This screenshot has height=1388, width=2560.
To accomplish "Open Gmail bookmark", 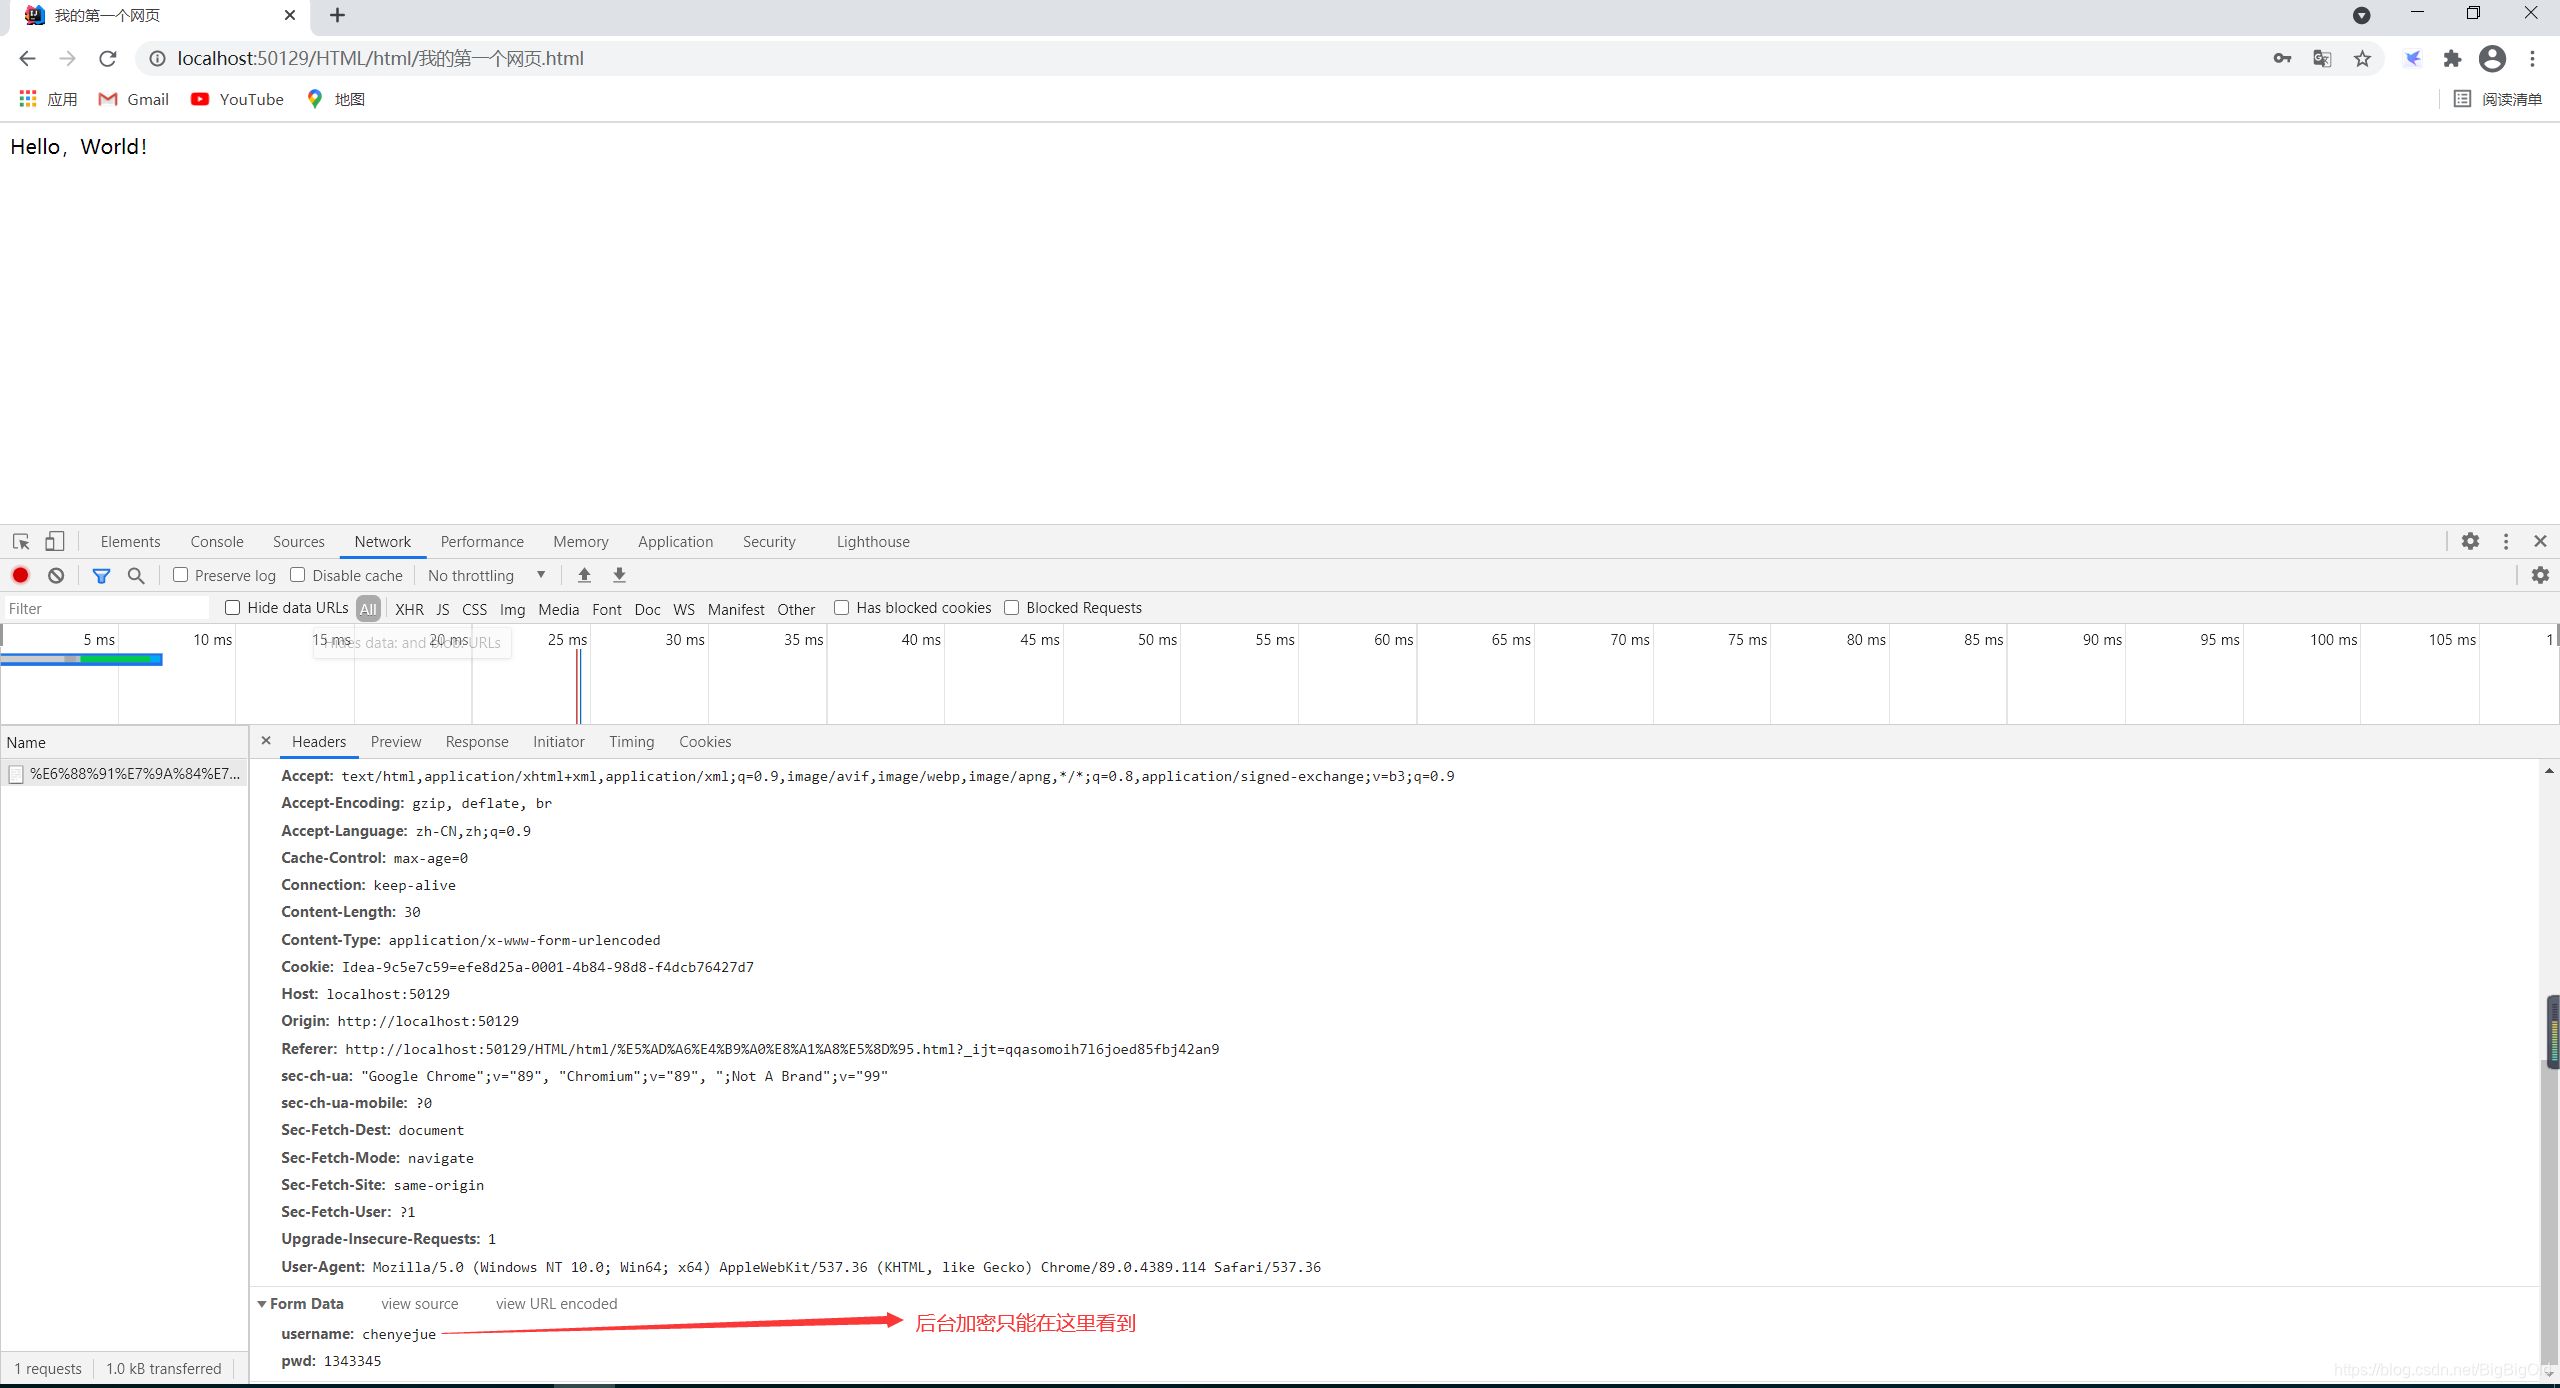I will pos(134,99).
